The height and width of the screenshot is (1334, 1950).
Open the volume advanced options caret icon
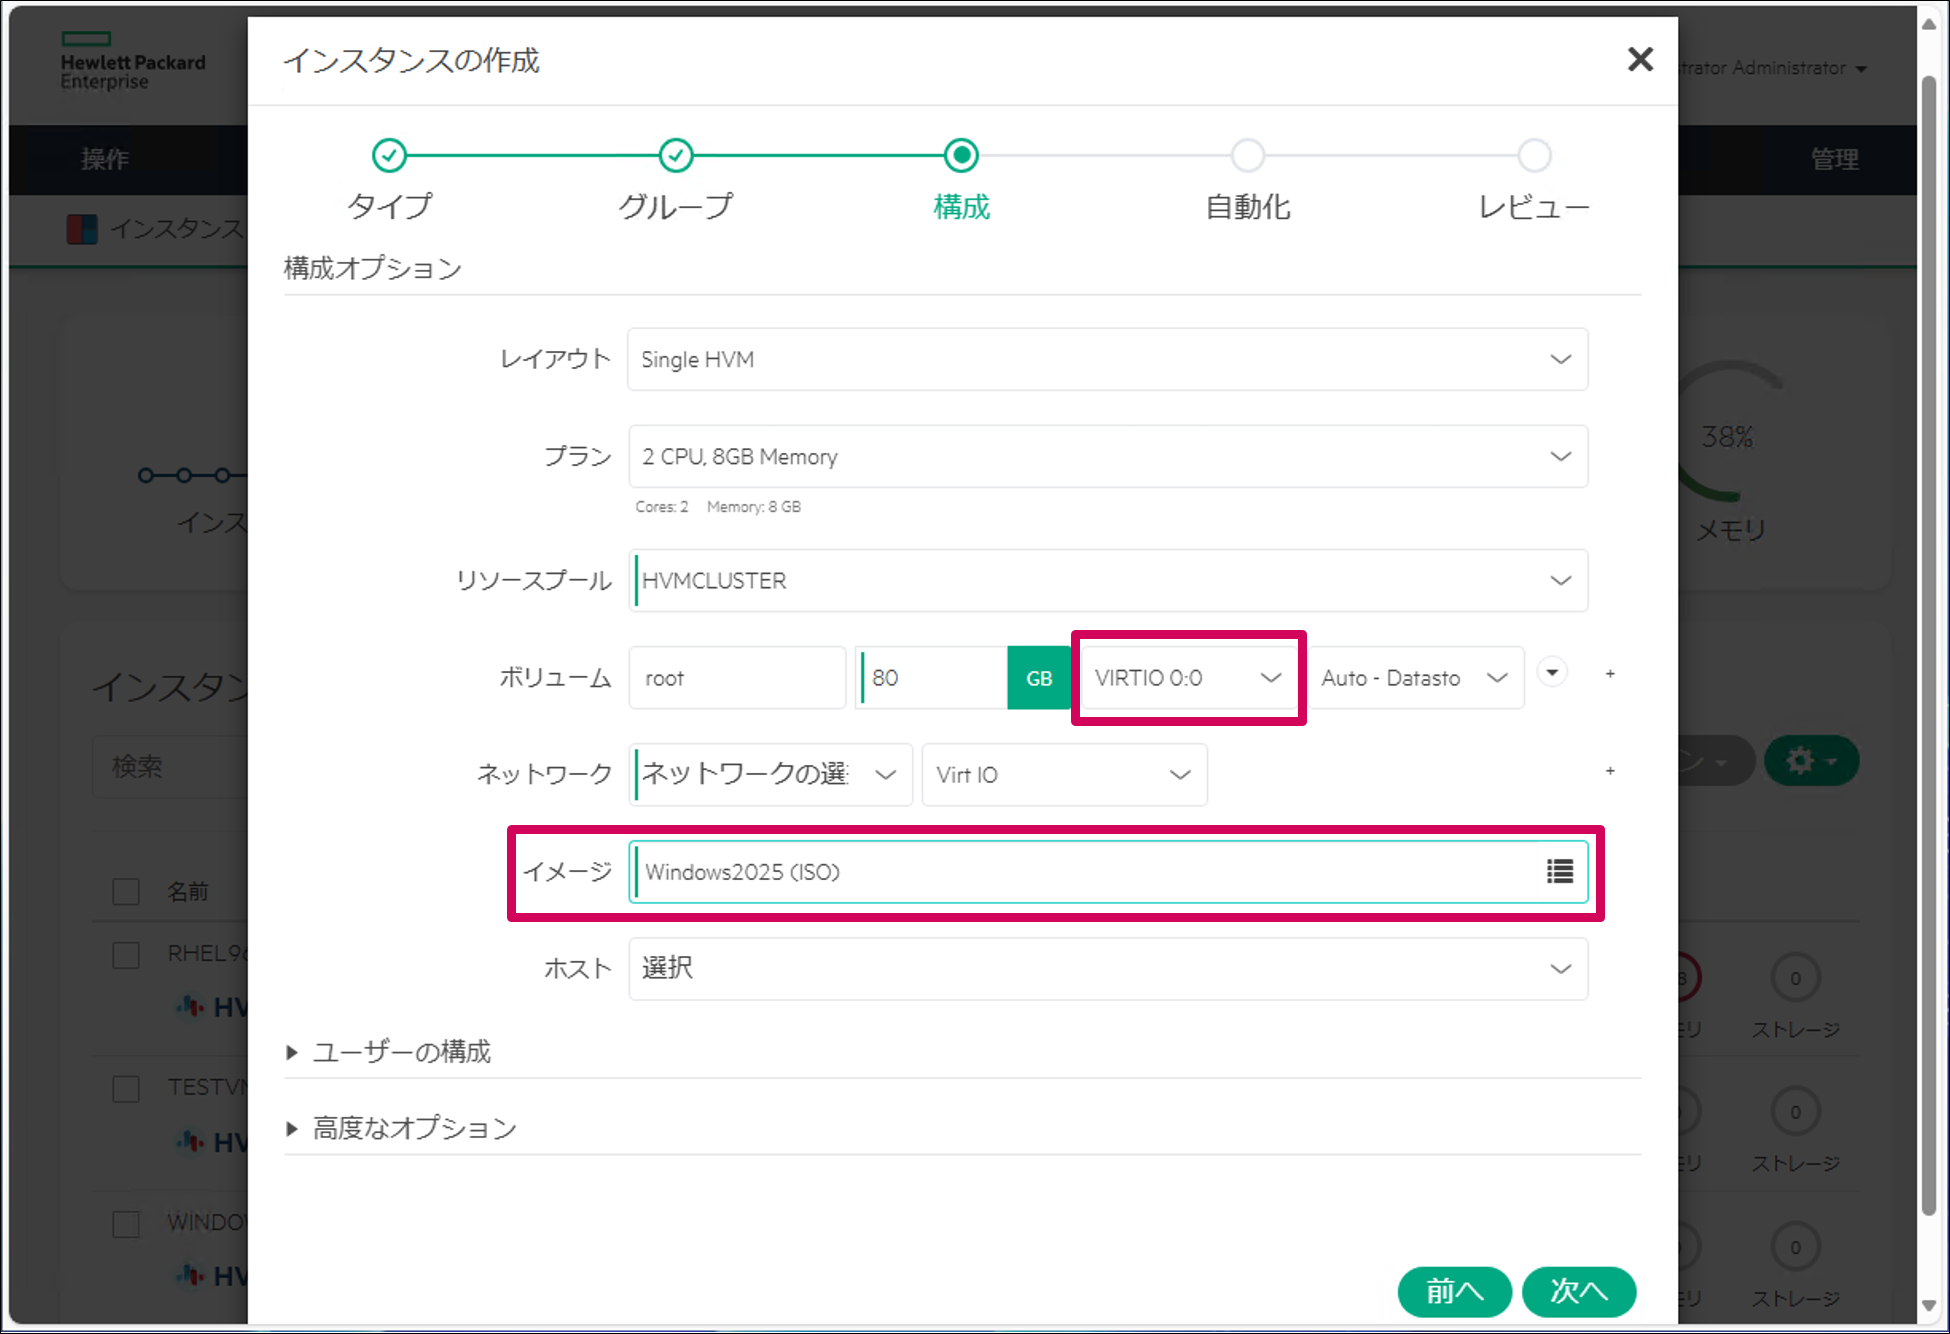(1551, 673)
